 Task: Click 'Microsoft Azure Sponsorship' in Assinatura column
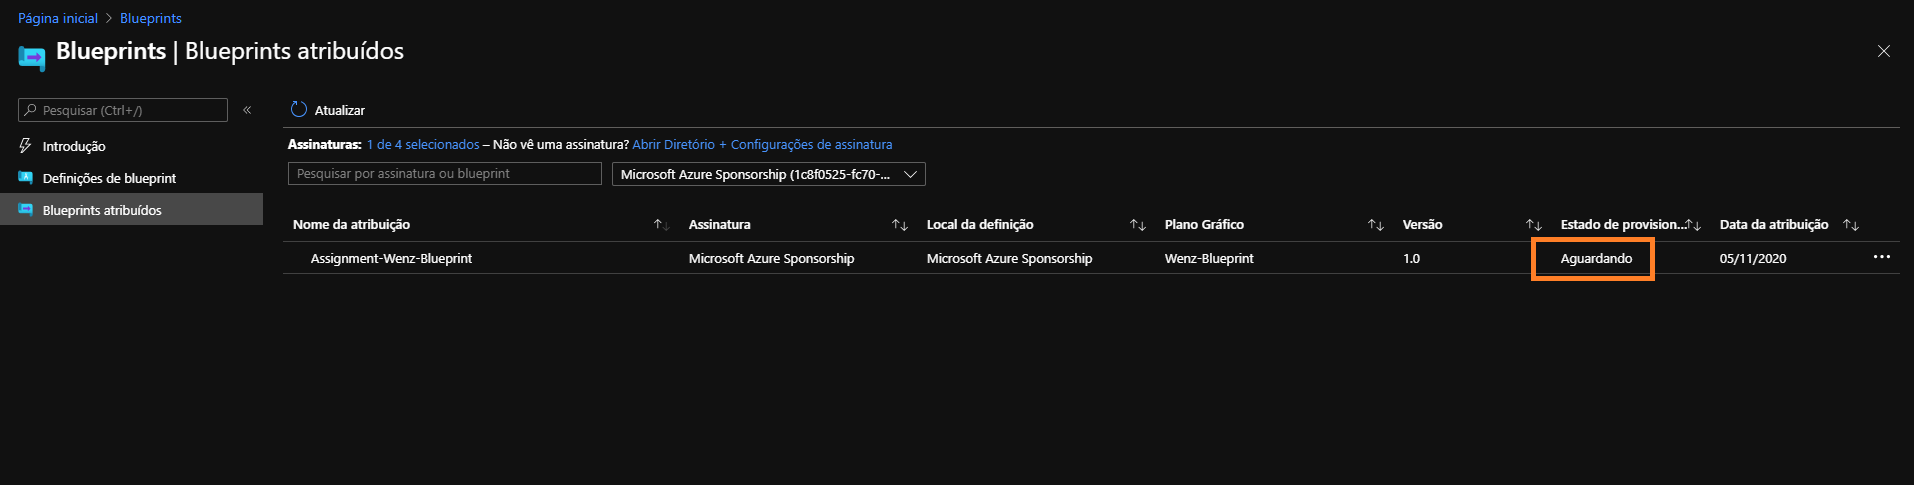(771, 258)
